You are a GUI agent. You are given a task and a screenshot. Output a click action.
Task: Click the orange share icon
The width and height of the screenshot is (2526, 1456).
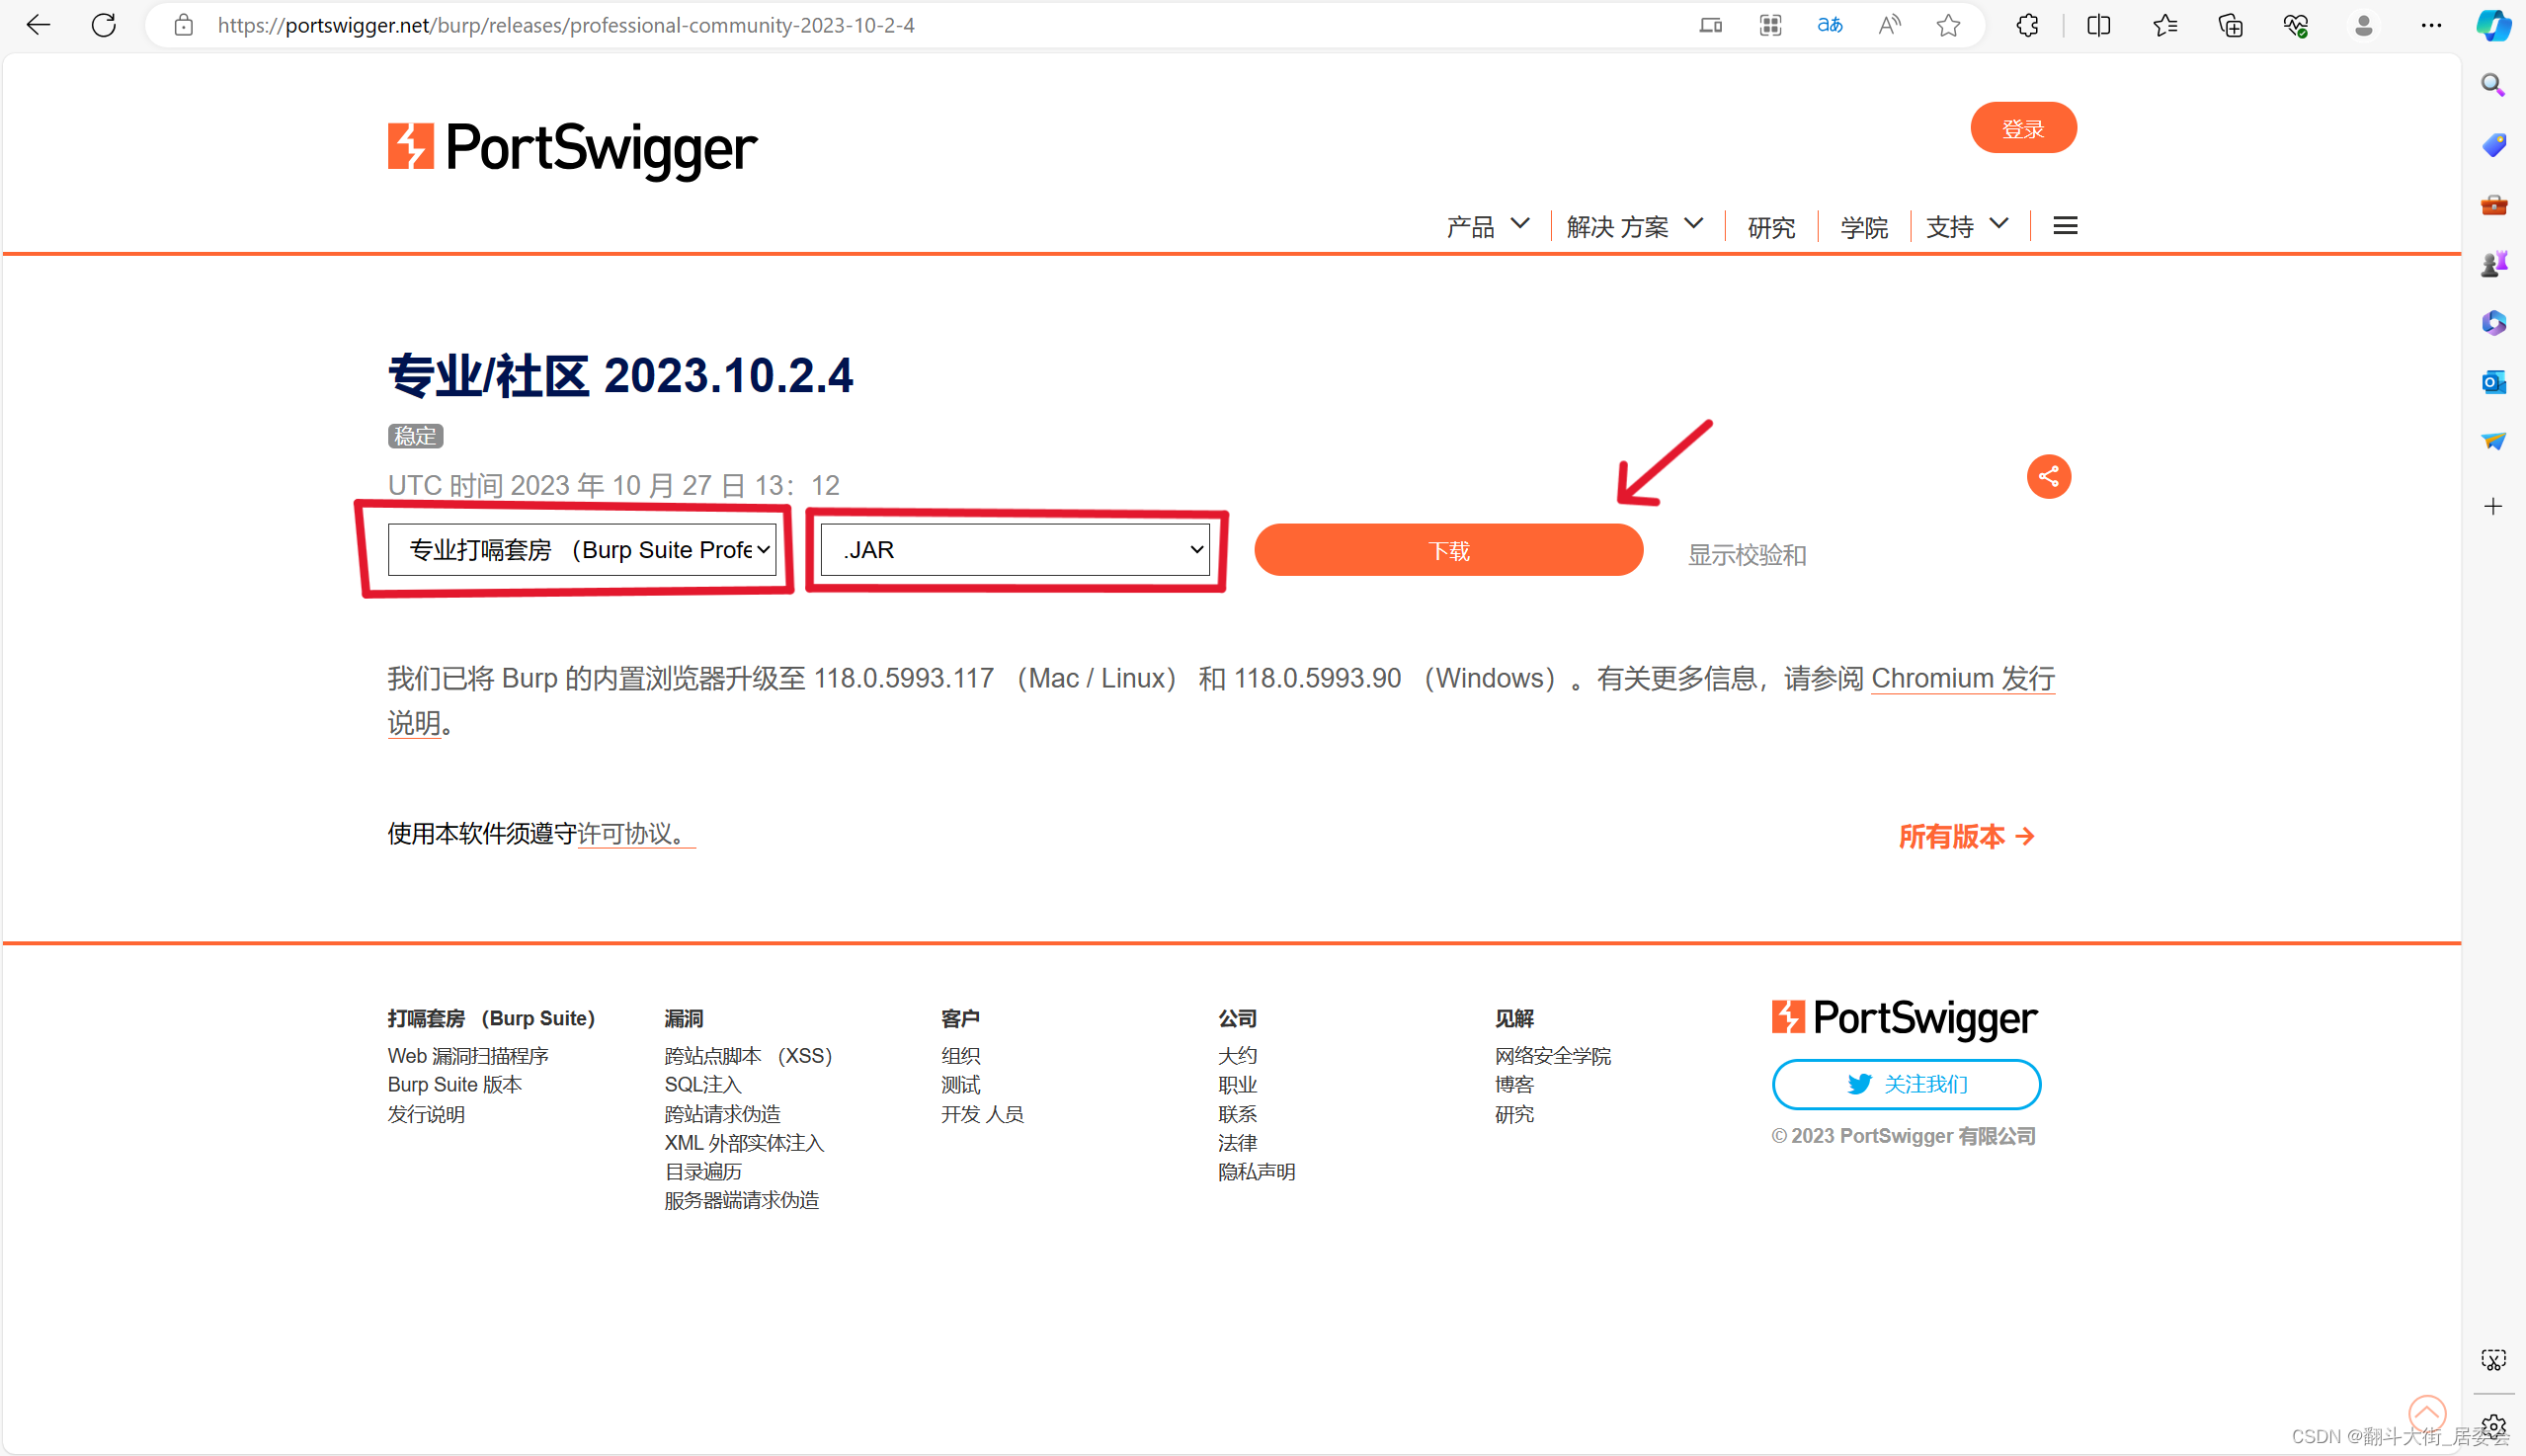coord(2048,476)
